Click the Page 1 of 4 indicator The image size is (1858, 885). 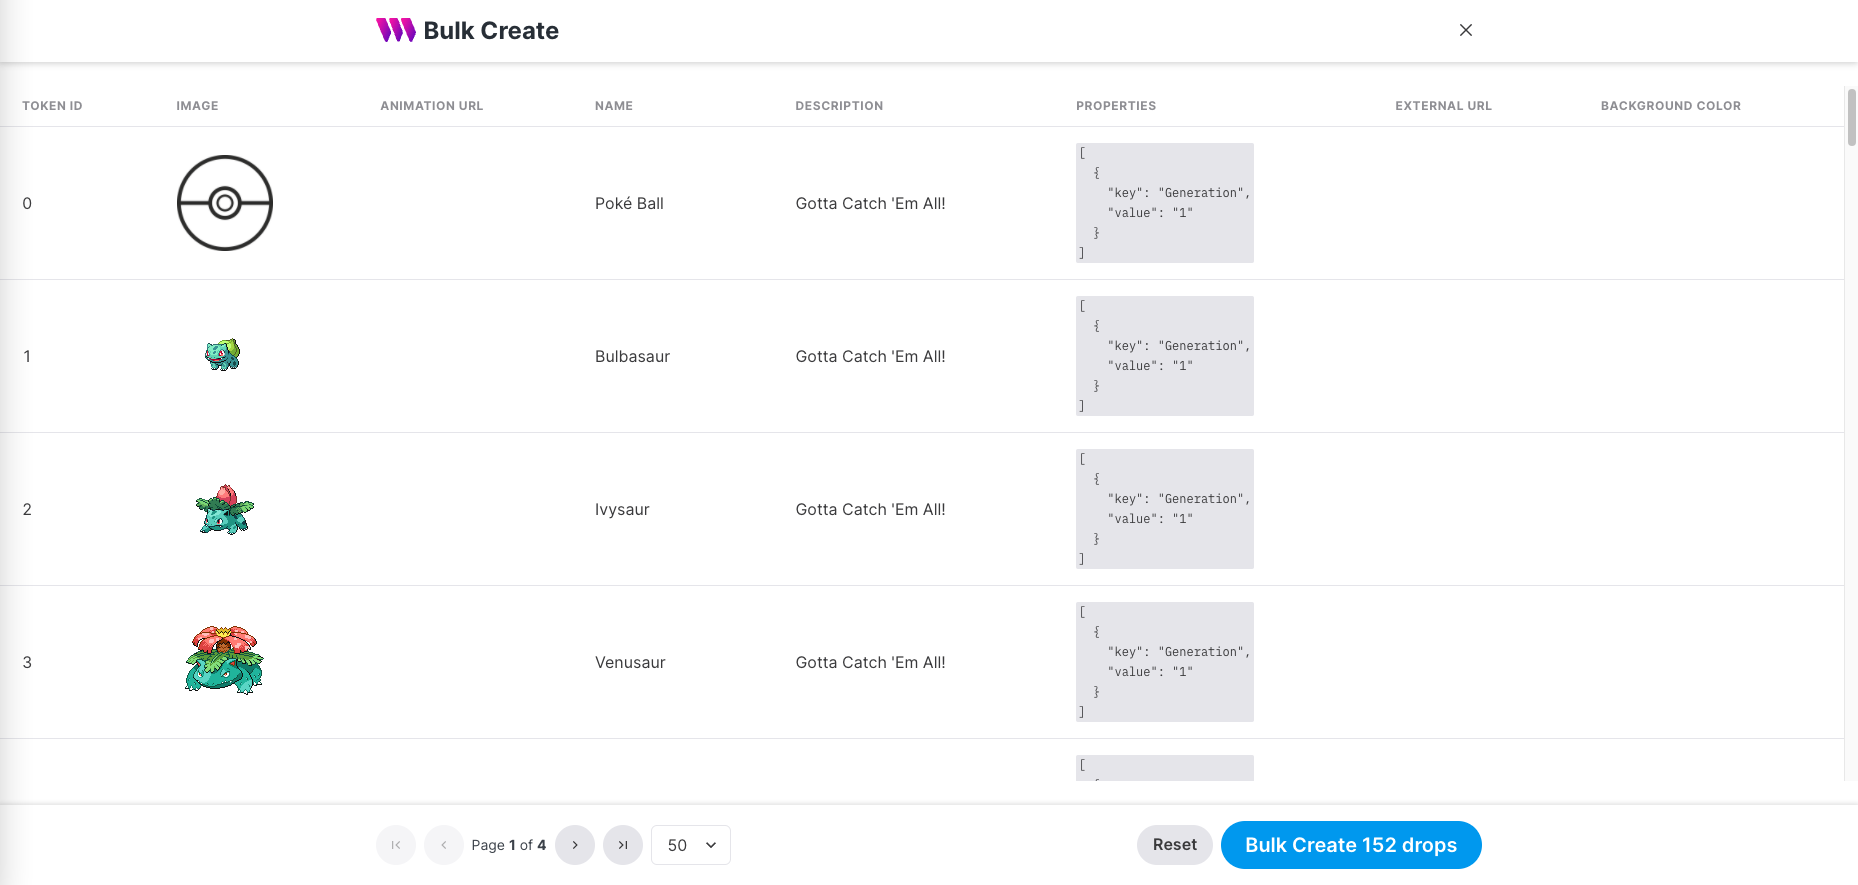(x=509, y=845)
